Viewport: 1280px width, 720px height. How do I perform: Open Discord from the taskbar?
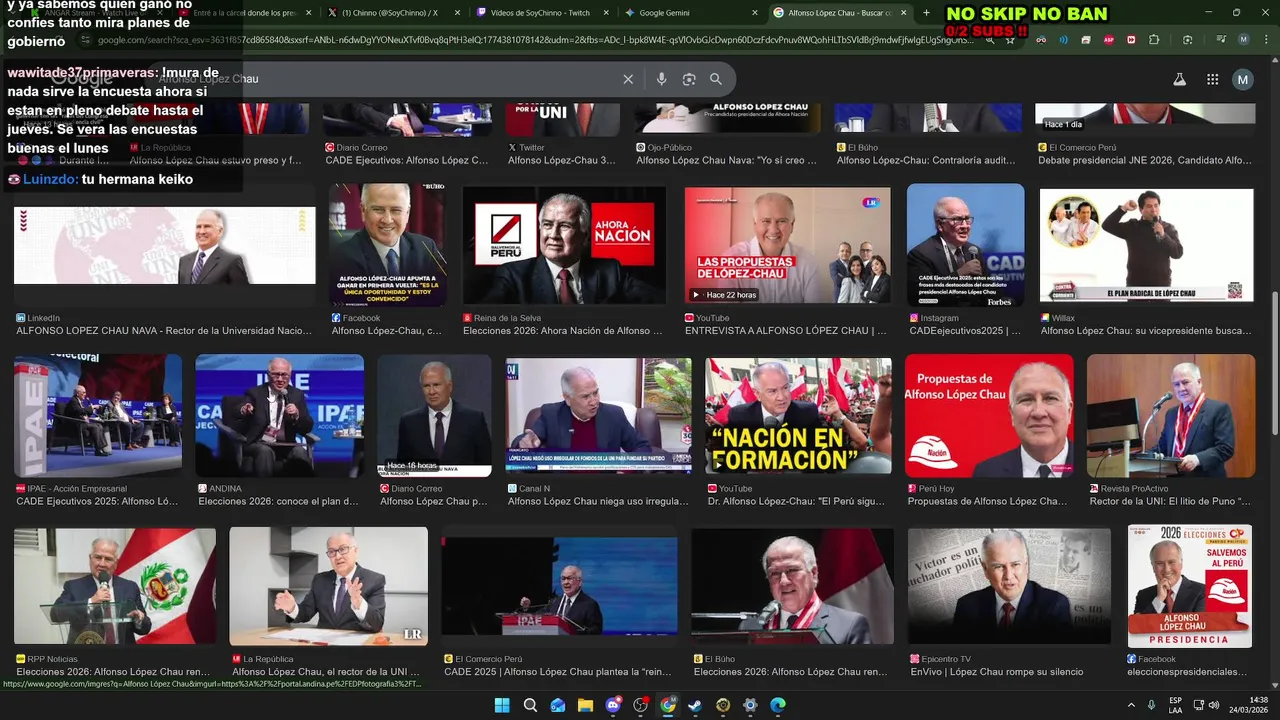(x=613, y=705)
